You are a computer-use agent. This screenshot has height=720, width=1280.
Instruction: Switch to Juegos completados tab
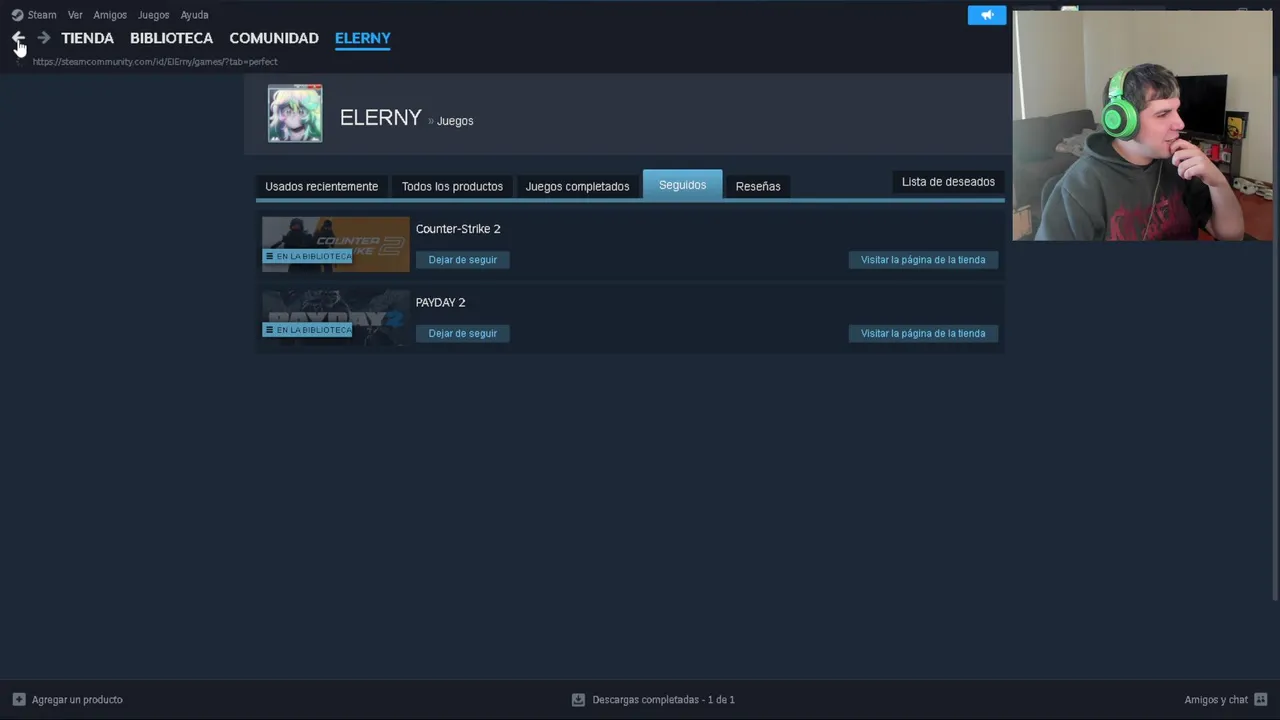point(578,186)
